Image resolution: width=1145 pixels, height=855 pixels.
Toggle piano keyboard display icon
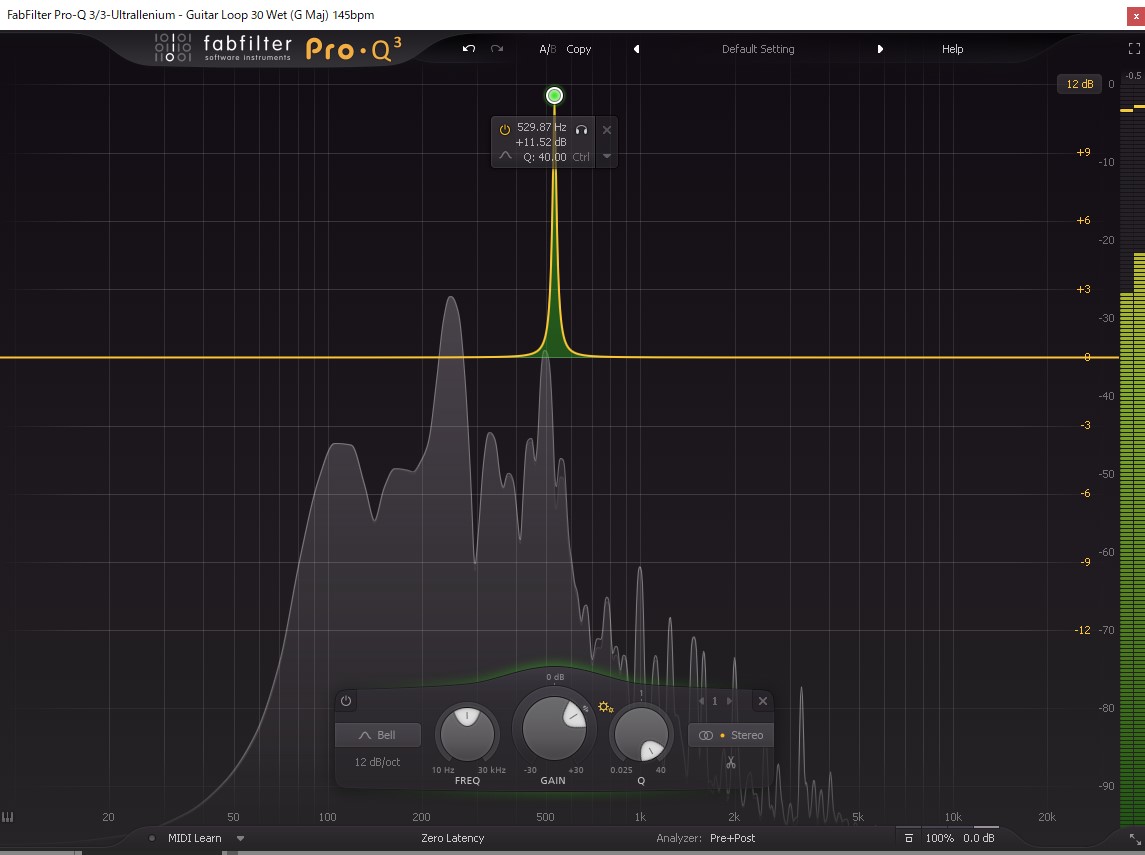[x=8, y=817]
